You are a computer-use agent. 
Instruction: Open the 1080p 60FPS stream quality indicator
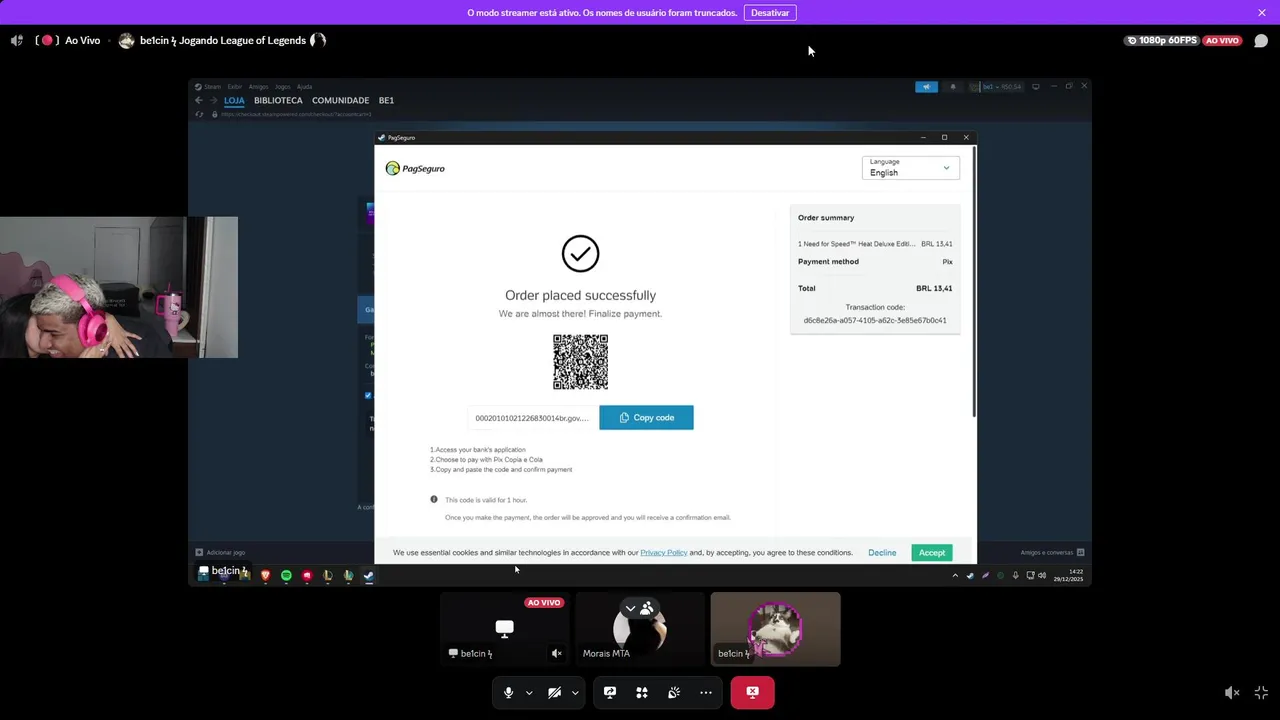pos(1161,41)
